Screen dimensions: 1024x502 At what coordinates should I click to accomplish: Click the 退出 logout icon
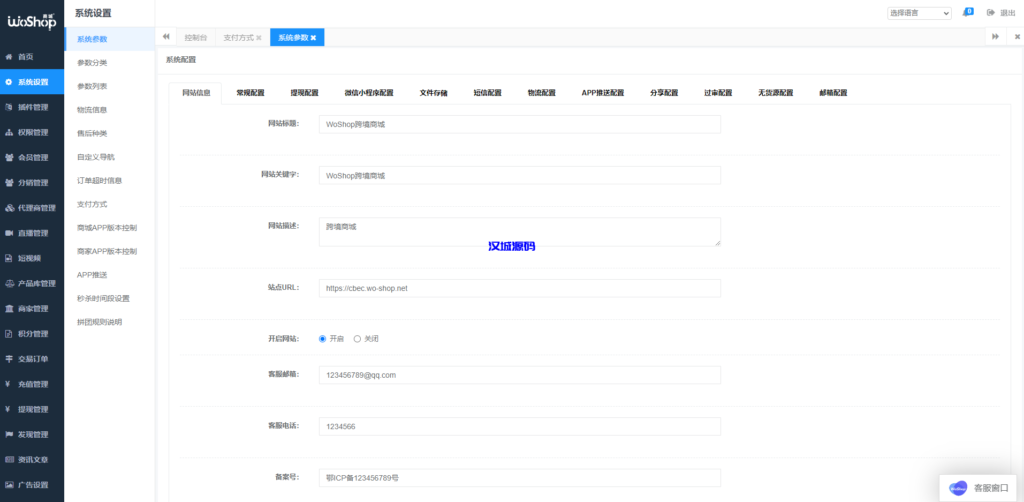(991, 13)
